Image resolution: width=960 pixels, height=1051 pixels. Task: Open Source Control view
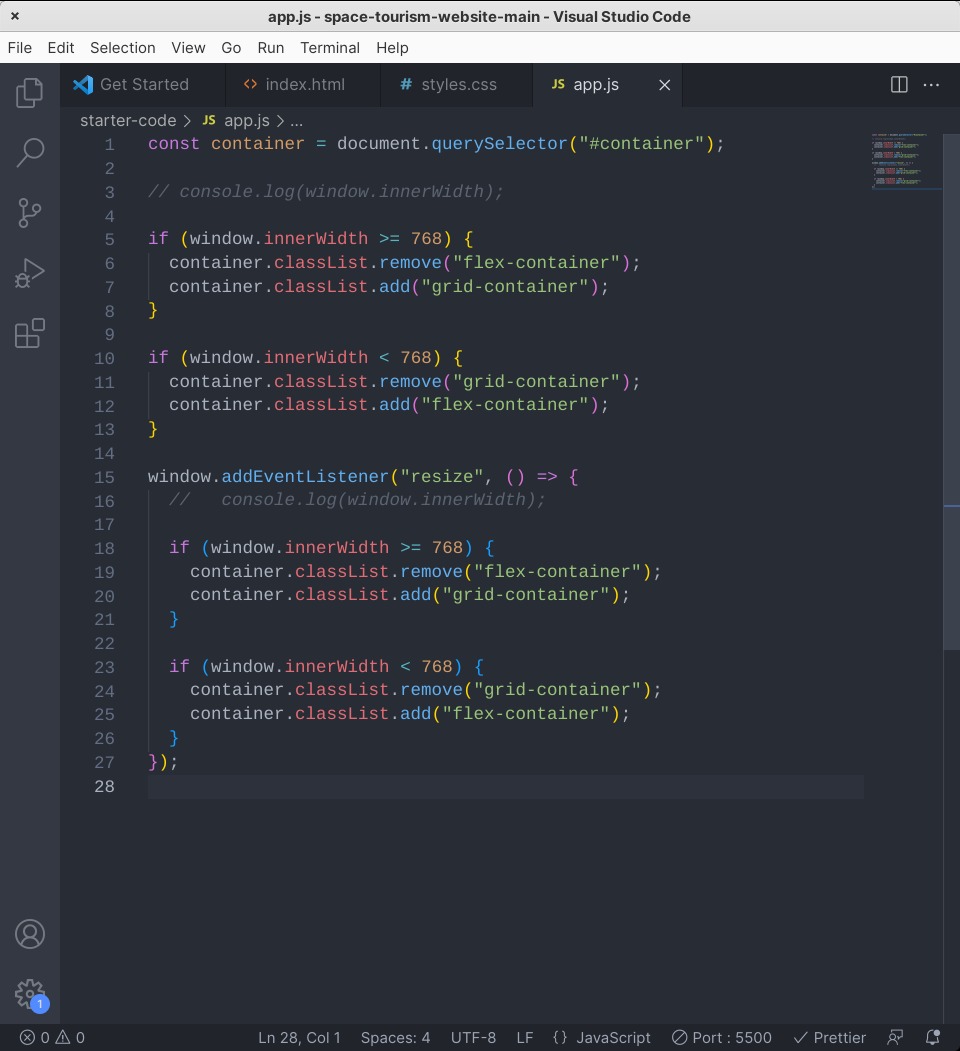(x=30, y=212)
